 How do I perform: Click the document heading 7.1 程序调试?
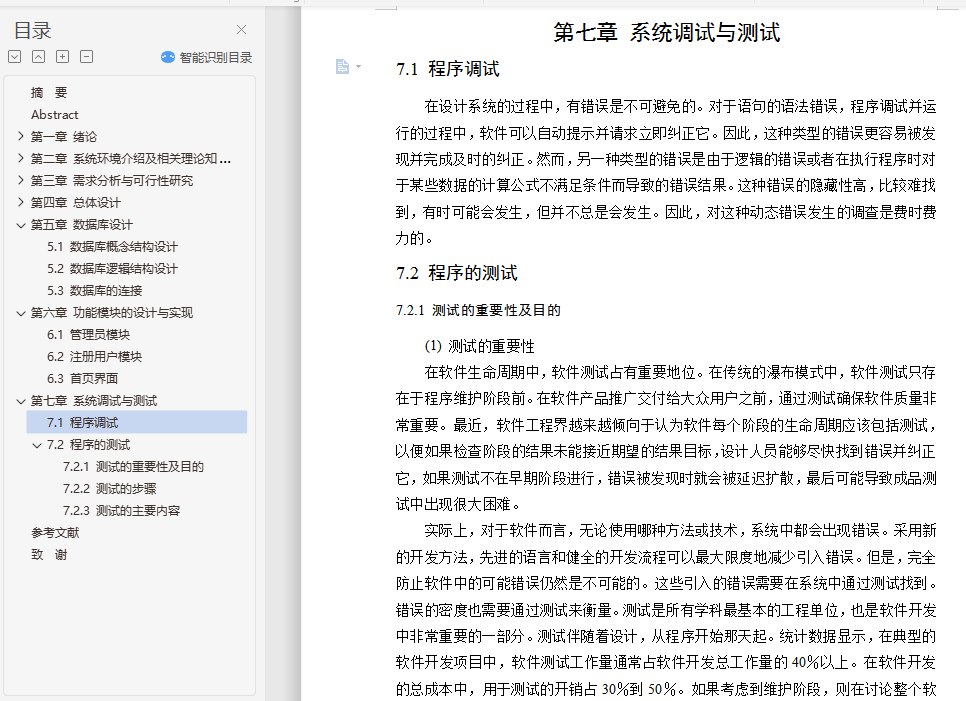click(447, 69)
